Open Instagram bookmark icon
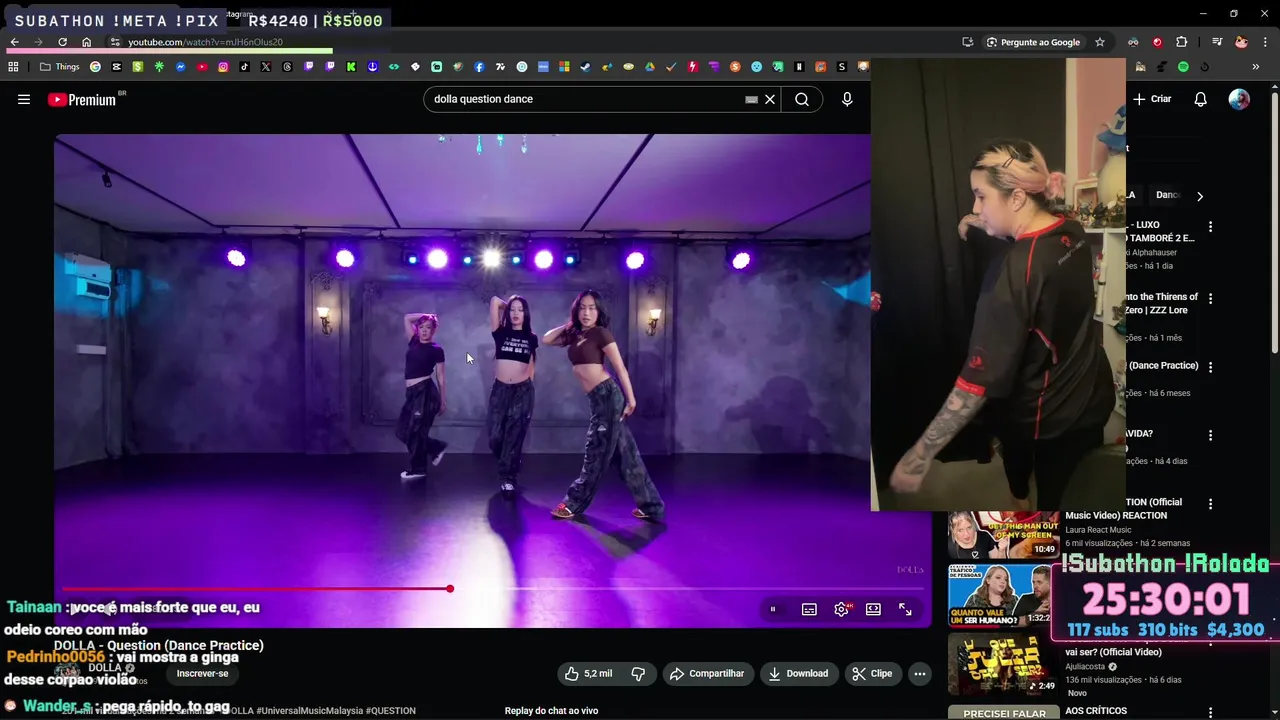 click(x=223, y=67)
